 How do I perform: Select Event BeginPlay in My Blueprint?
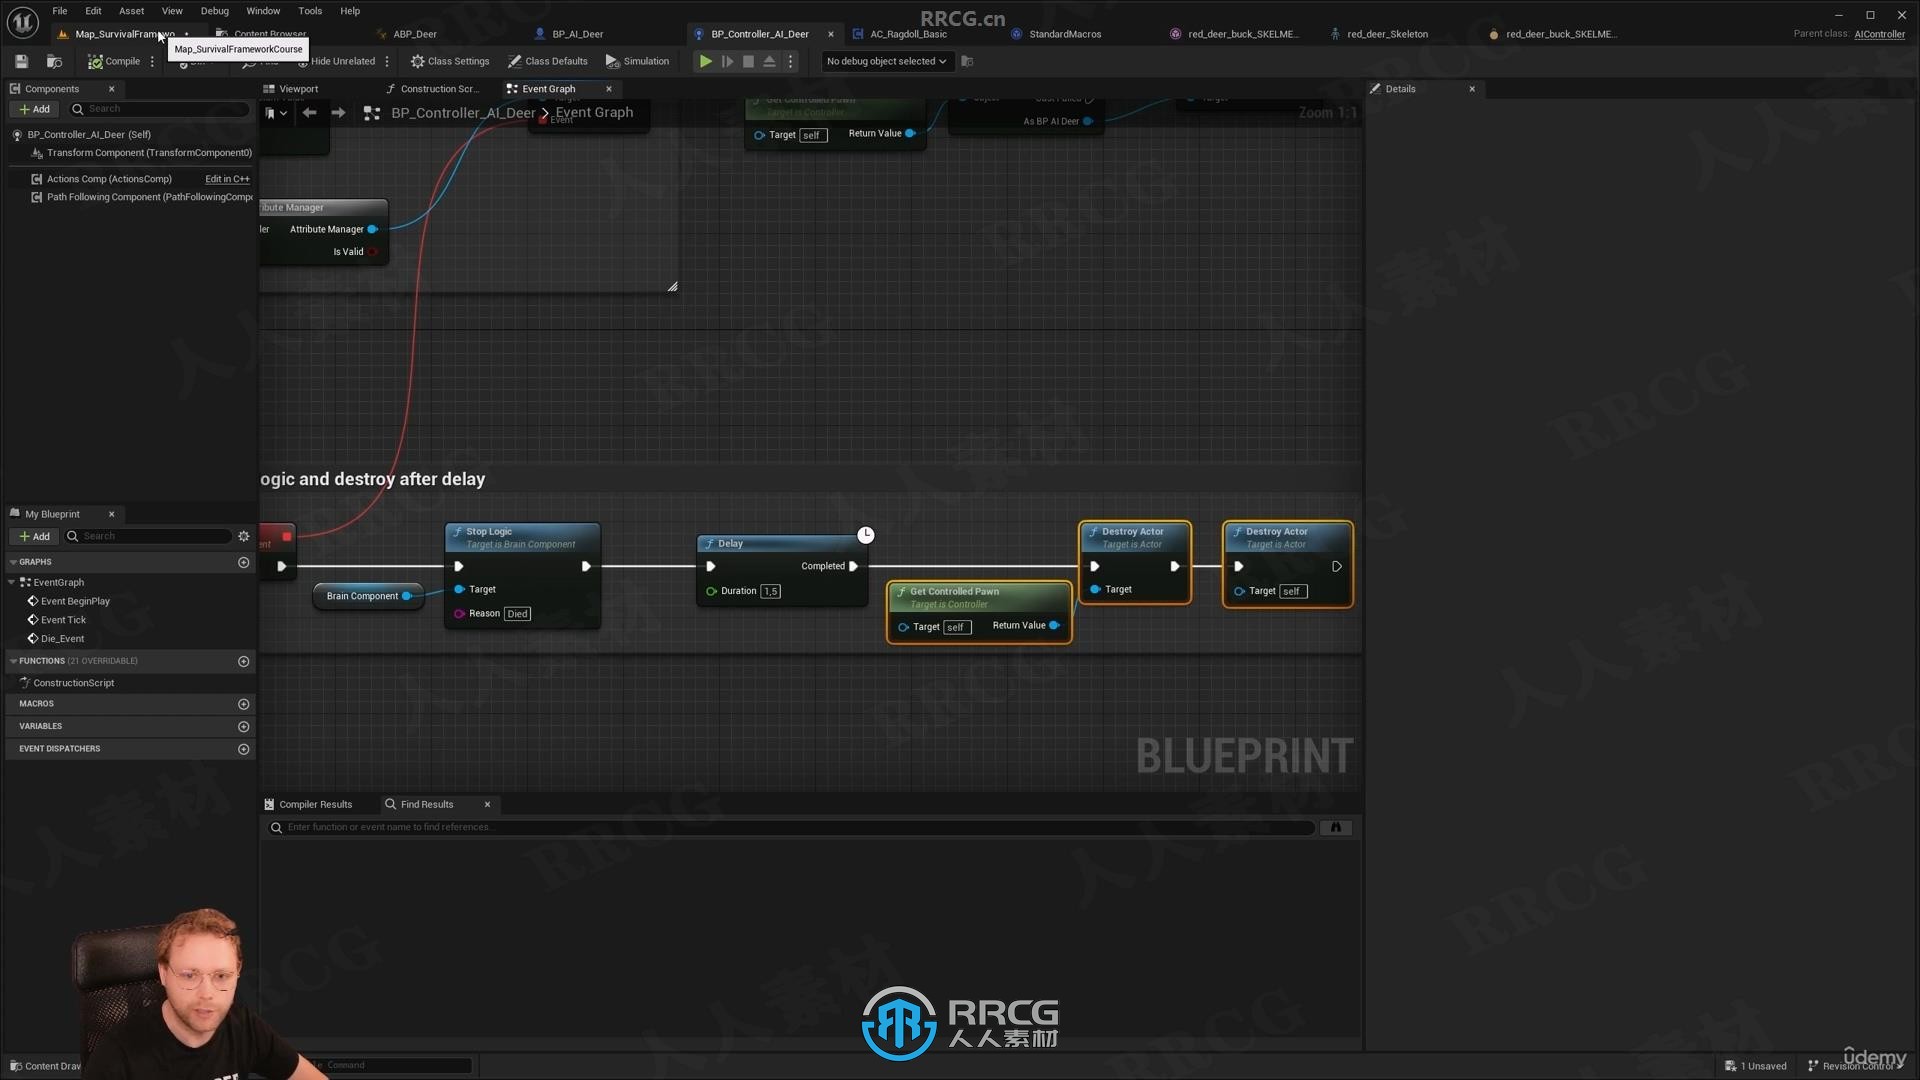75,601
